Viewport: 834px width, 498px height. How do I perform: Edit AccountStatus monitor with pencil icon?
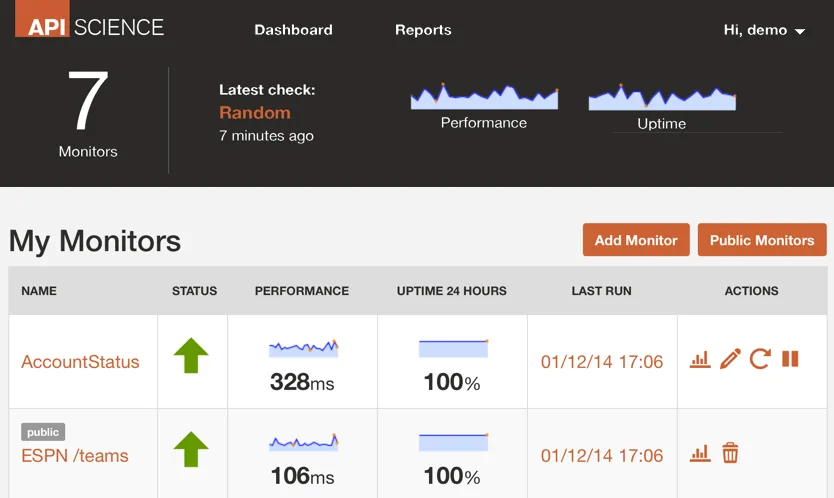730,359
